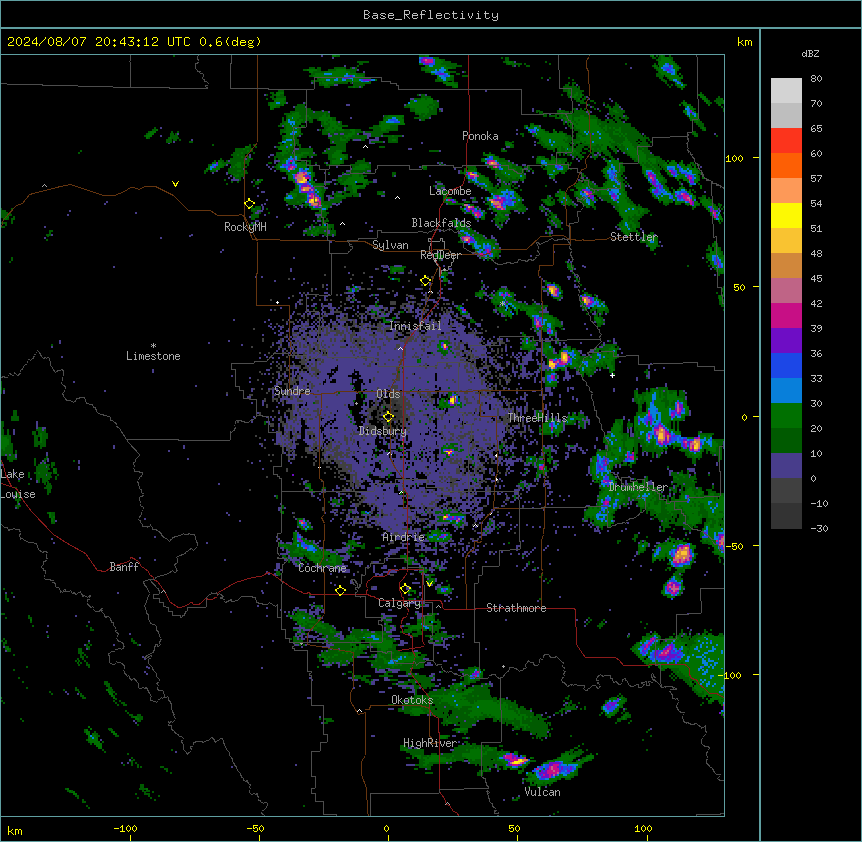This screenshot has height=842, width=862.
Task: Click the Blackfalds label
Action: coord(441,223)
